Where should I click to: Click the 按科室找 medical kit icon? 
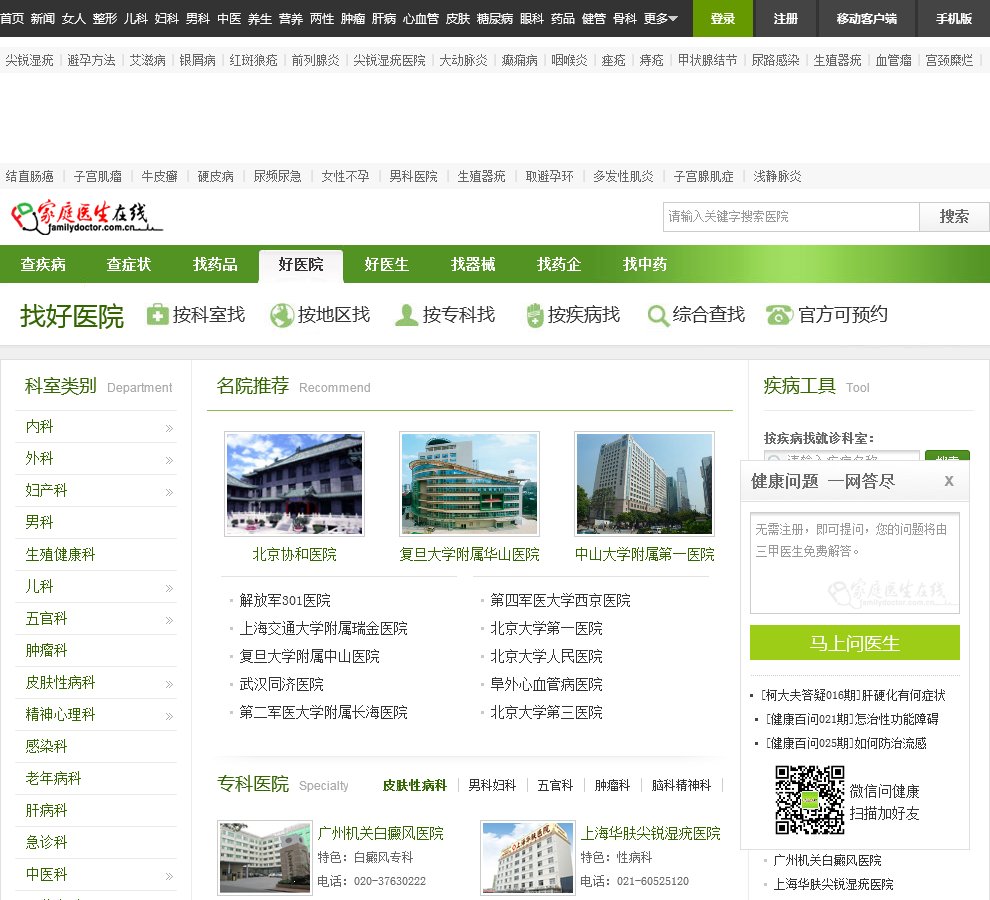157,315
